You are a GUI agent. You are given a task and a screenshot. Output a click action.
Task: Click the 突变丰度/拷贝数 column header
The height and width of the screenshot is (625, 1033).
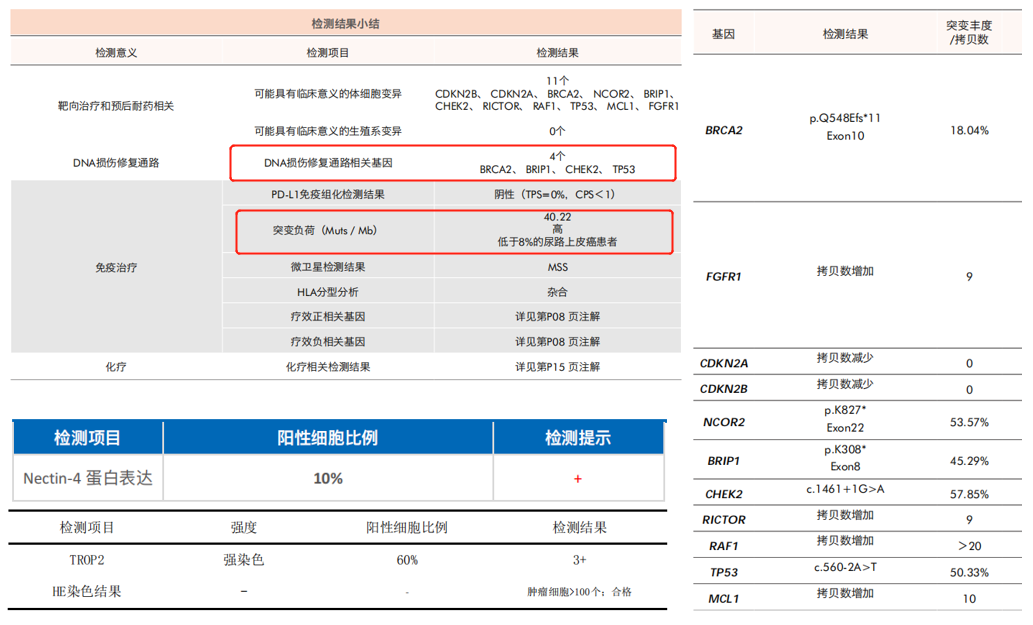(x=968, y=32)
